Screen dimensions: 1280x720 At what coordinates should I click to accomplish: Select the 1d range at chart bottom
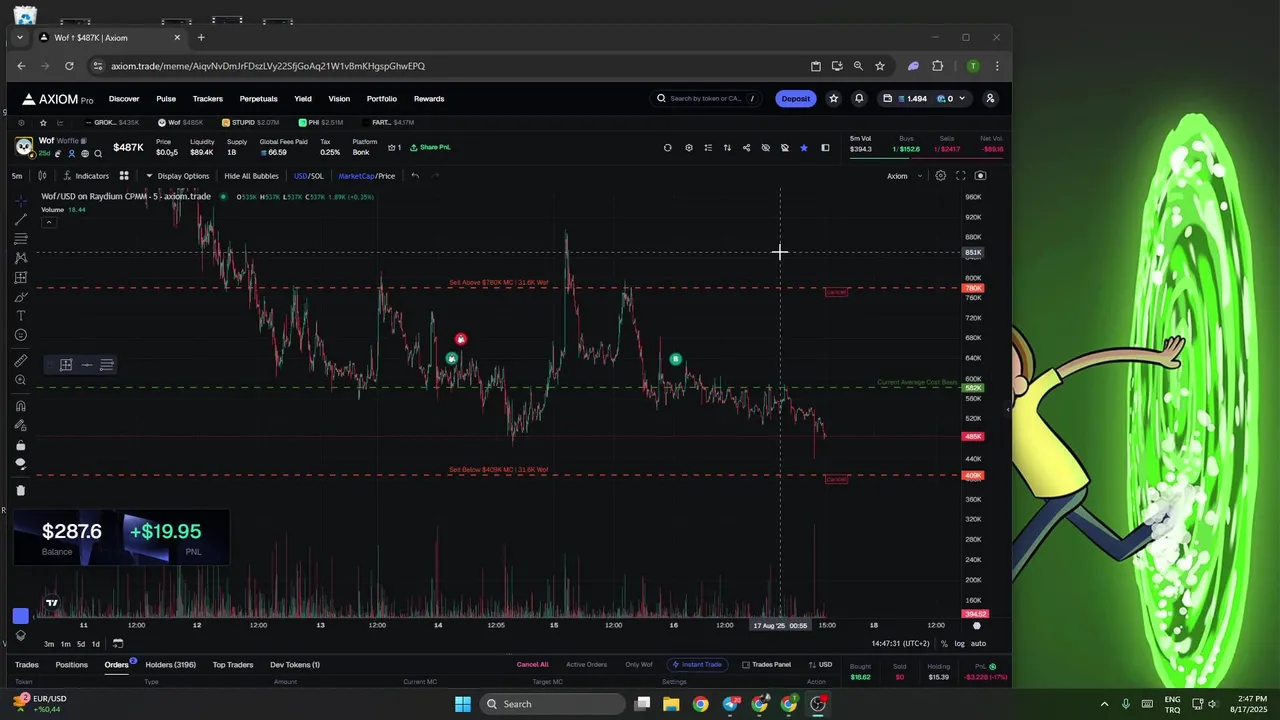tap(96, 644)
